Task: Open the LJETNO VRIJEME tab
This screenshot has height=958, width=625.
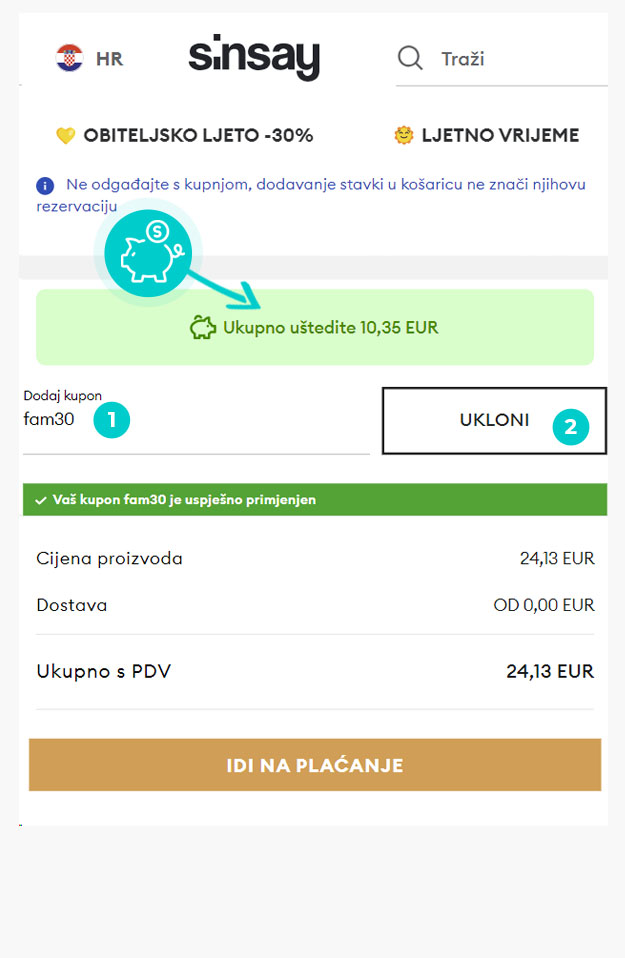Action: [487, 135]
